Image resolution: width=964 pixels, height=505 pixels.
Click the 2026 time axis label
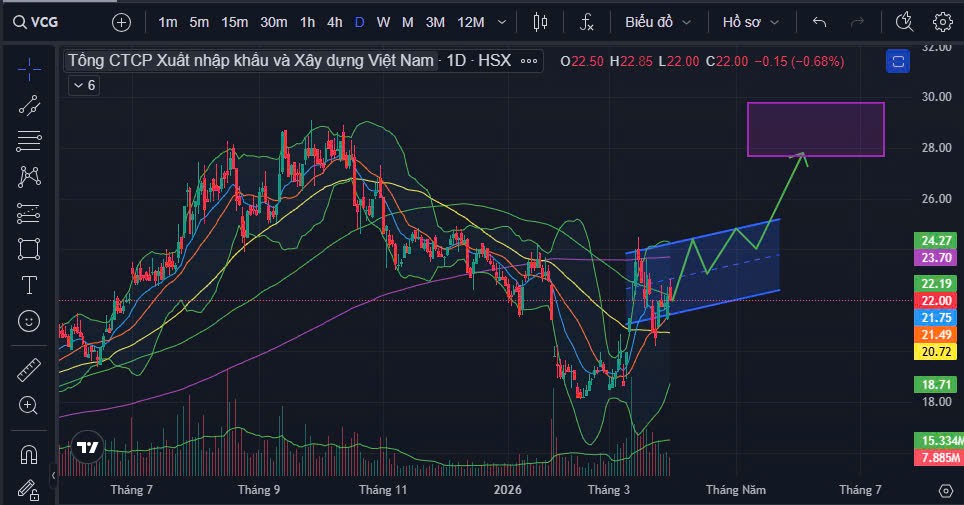pyautogui.click(x=507, y=490)
